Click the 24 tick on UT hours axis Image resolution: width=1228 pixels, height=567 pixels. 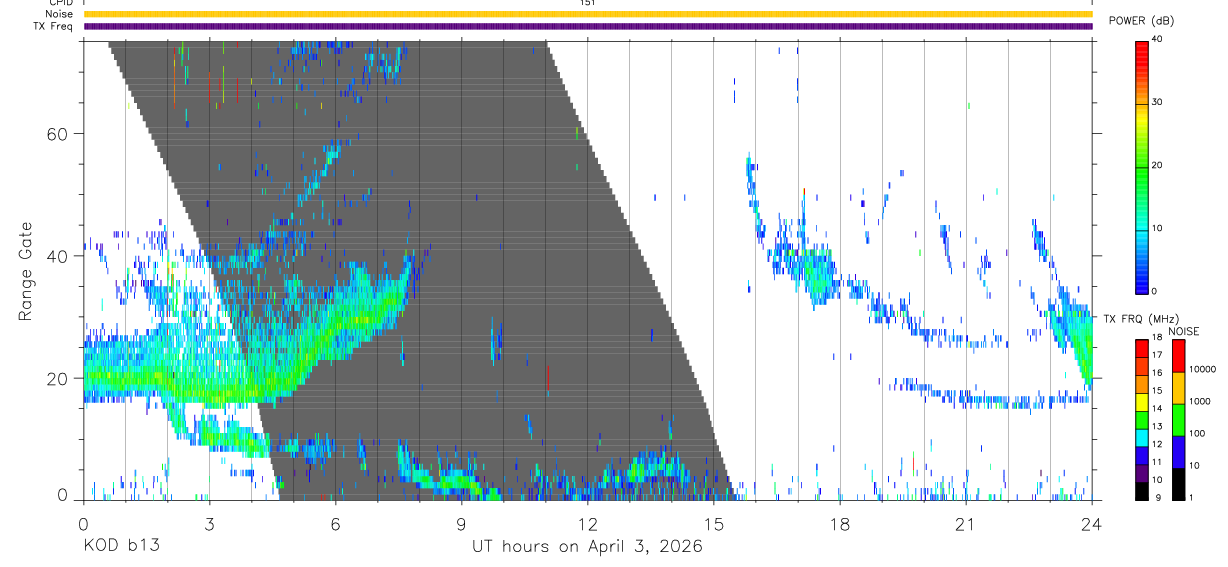click(1091, 524)
